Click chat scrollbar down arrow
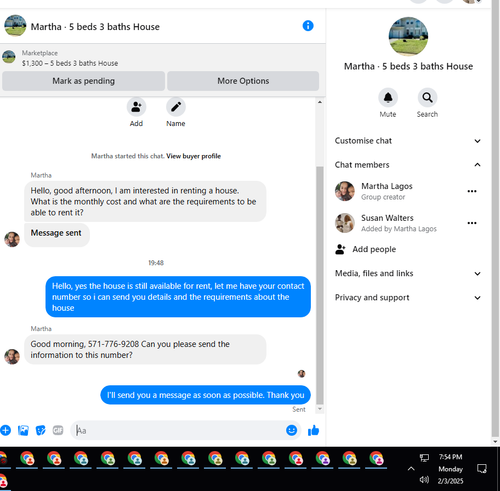 320,409
